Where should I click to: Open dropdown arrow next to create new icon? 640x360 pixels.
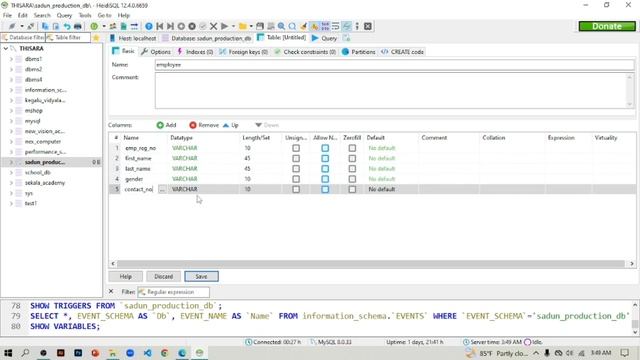104,26
